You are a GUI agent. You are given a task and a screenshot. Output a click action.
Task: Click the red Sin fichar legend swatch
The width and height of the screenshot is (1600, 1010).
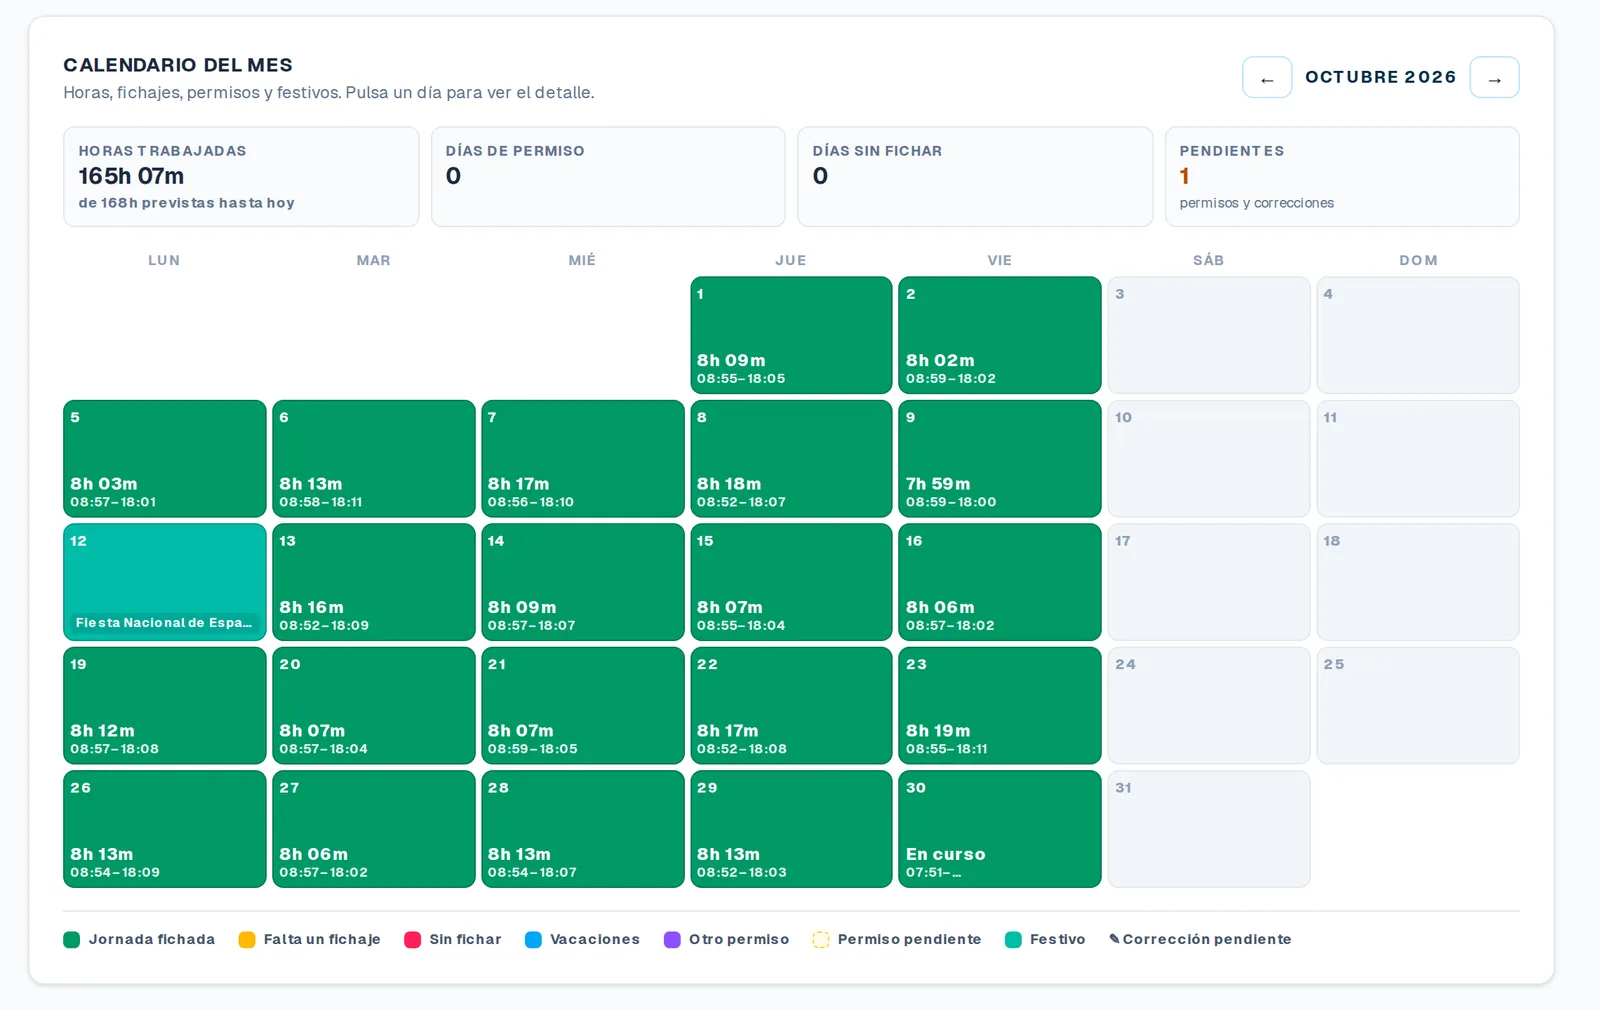412,940
